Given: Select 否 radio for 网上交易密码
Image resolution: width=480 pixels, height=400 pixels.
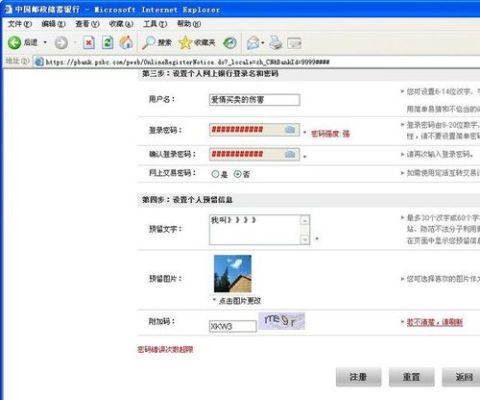Looking at the screenshot, I should [237, 174].
